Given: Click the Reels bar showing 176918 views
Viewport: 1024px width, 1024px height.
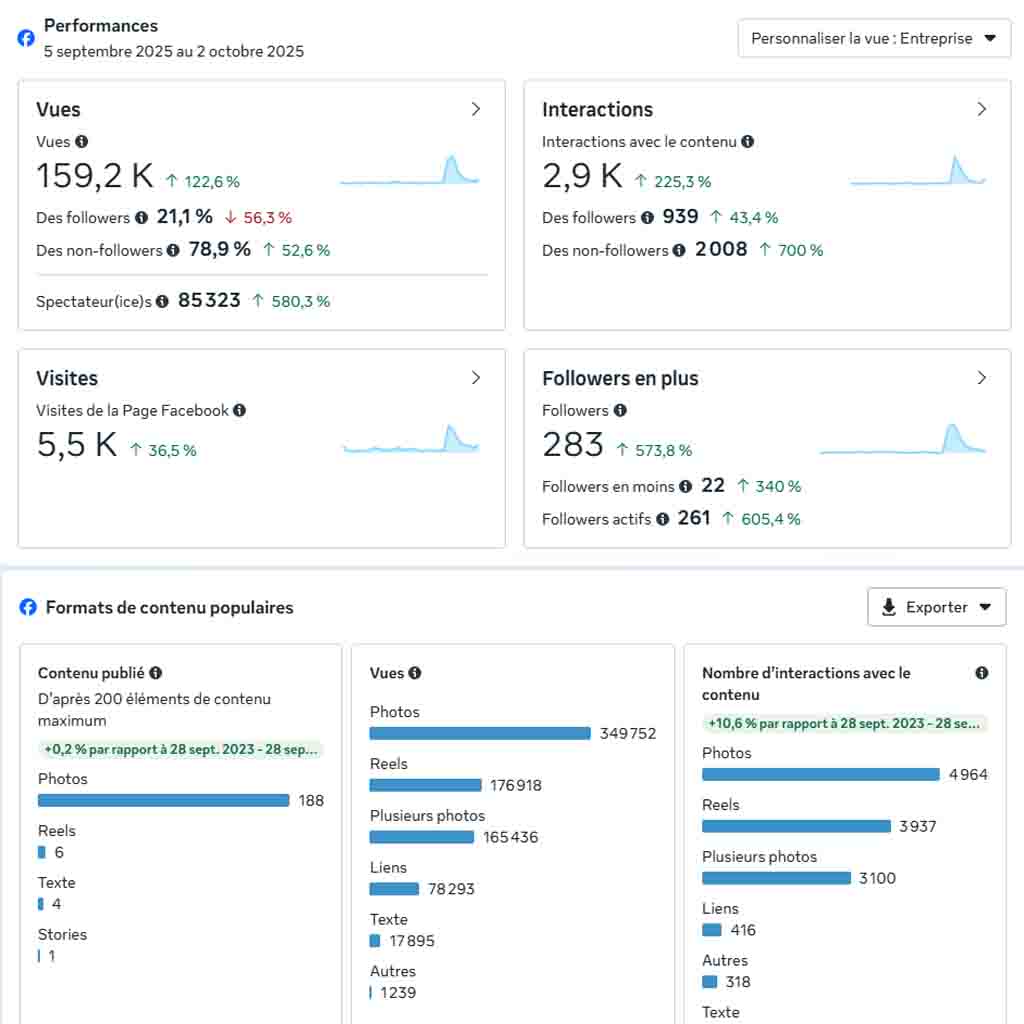Looking at the screenshot, I should tap(425, 785).
